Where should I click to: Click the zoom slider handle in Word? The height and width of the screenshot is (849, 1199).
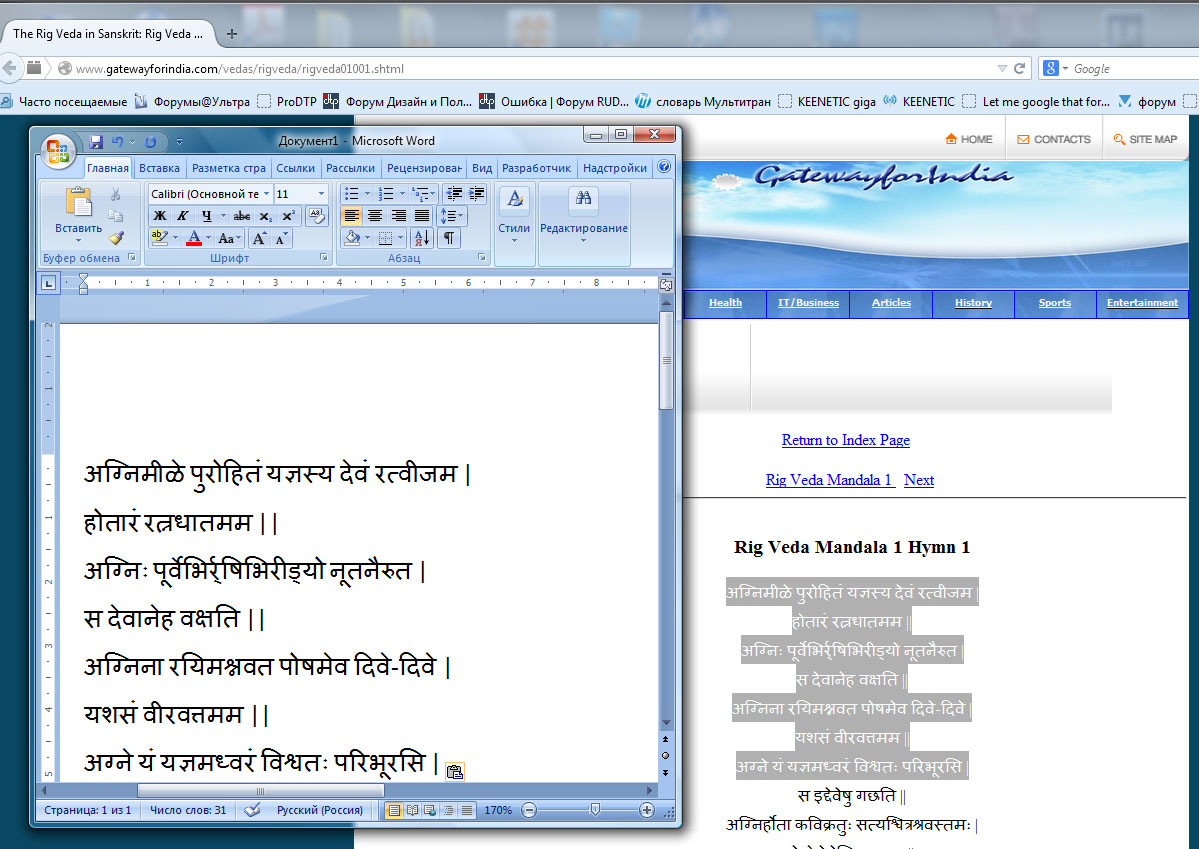595,809
